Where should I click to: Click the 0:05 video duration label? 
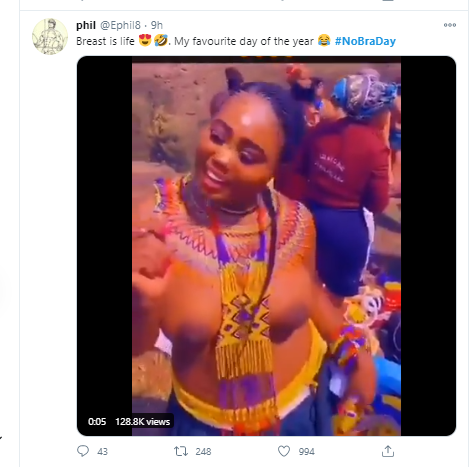97,422
